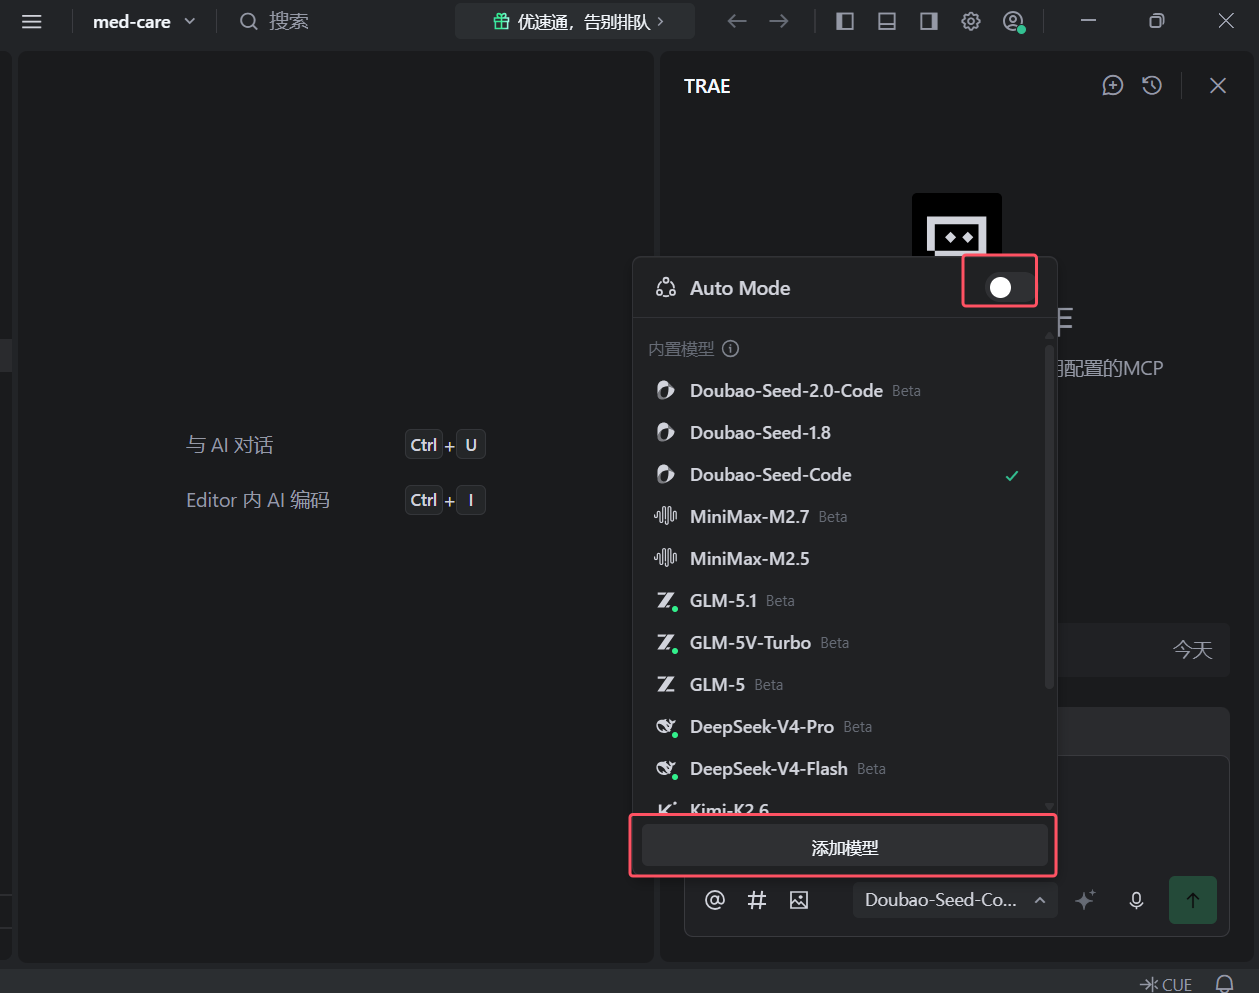
Task: Click the TRAE robot logo thumbnail
Action: (x=957, y=225)
